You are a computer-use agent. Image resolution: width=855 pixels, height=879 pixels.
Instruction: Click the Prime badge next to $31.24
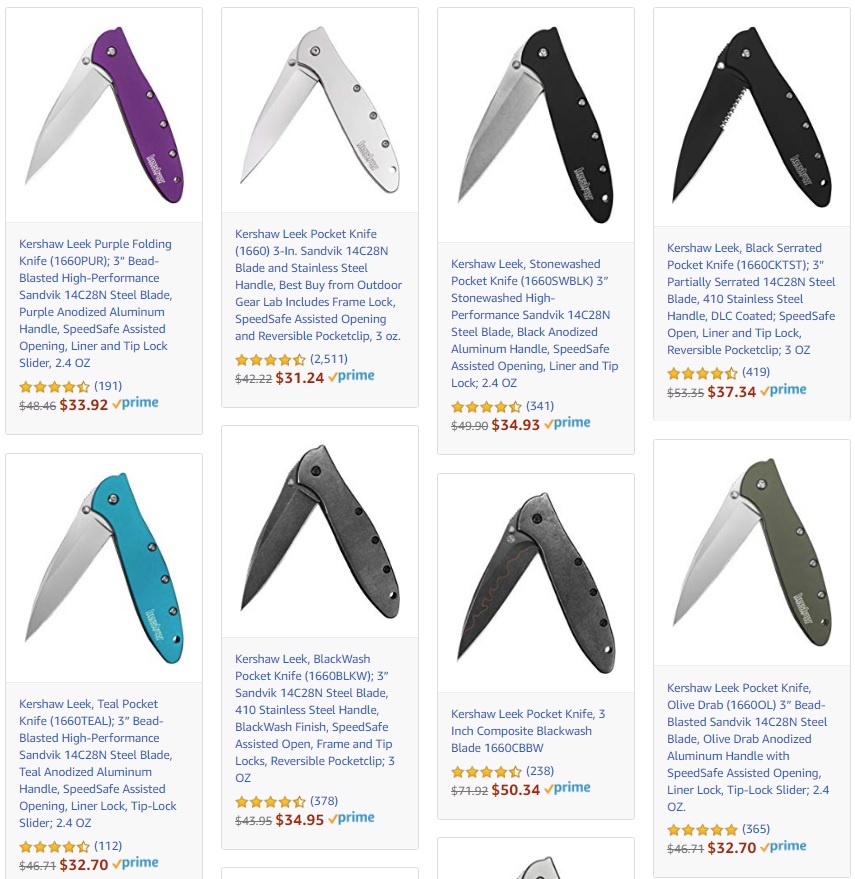pyautogui.click(x=352, y=376)
